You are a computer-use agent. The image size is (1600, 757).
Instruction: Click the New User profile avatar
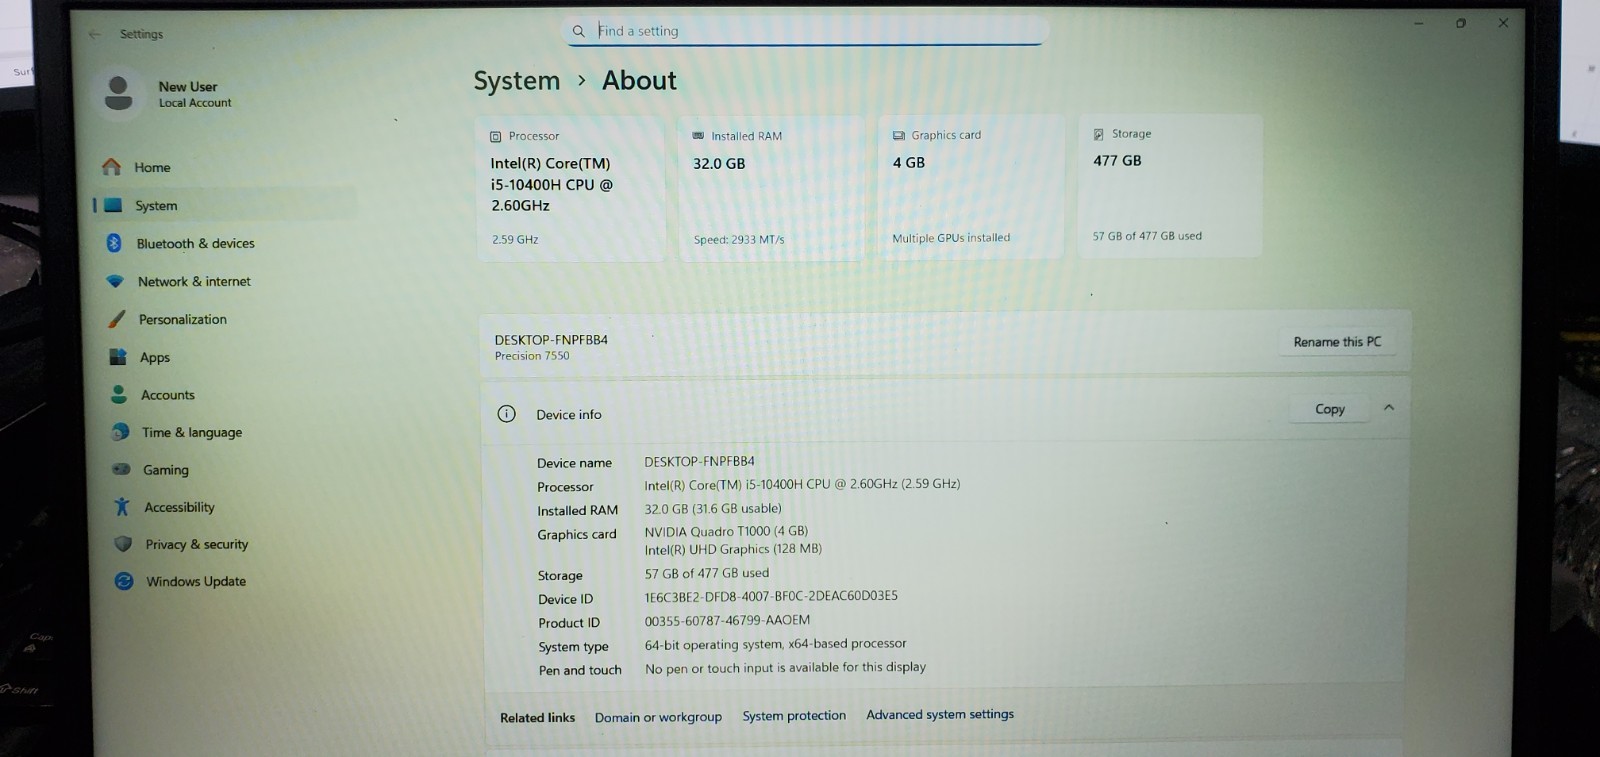tap(118, 93)
